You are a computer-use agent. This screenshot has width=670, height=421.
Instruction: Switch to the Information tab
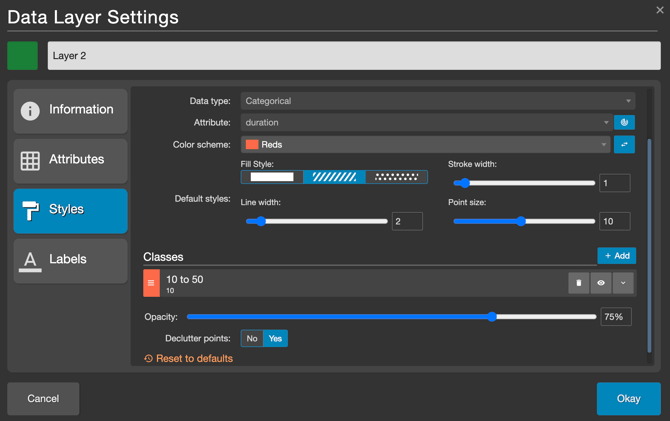click(70, 110)
